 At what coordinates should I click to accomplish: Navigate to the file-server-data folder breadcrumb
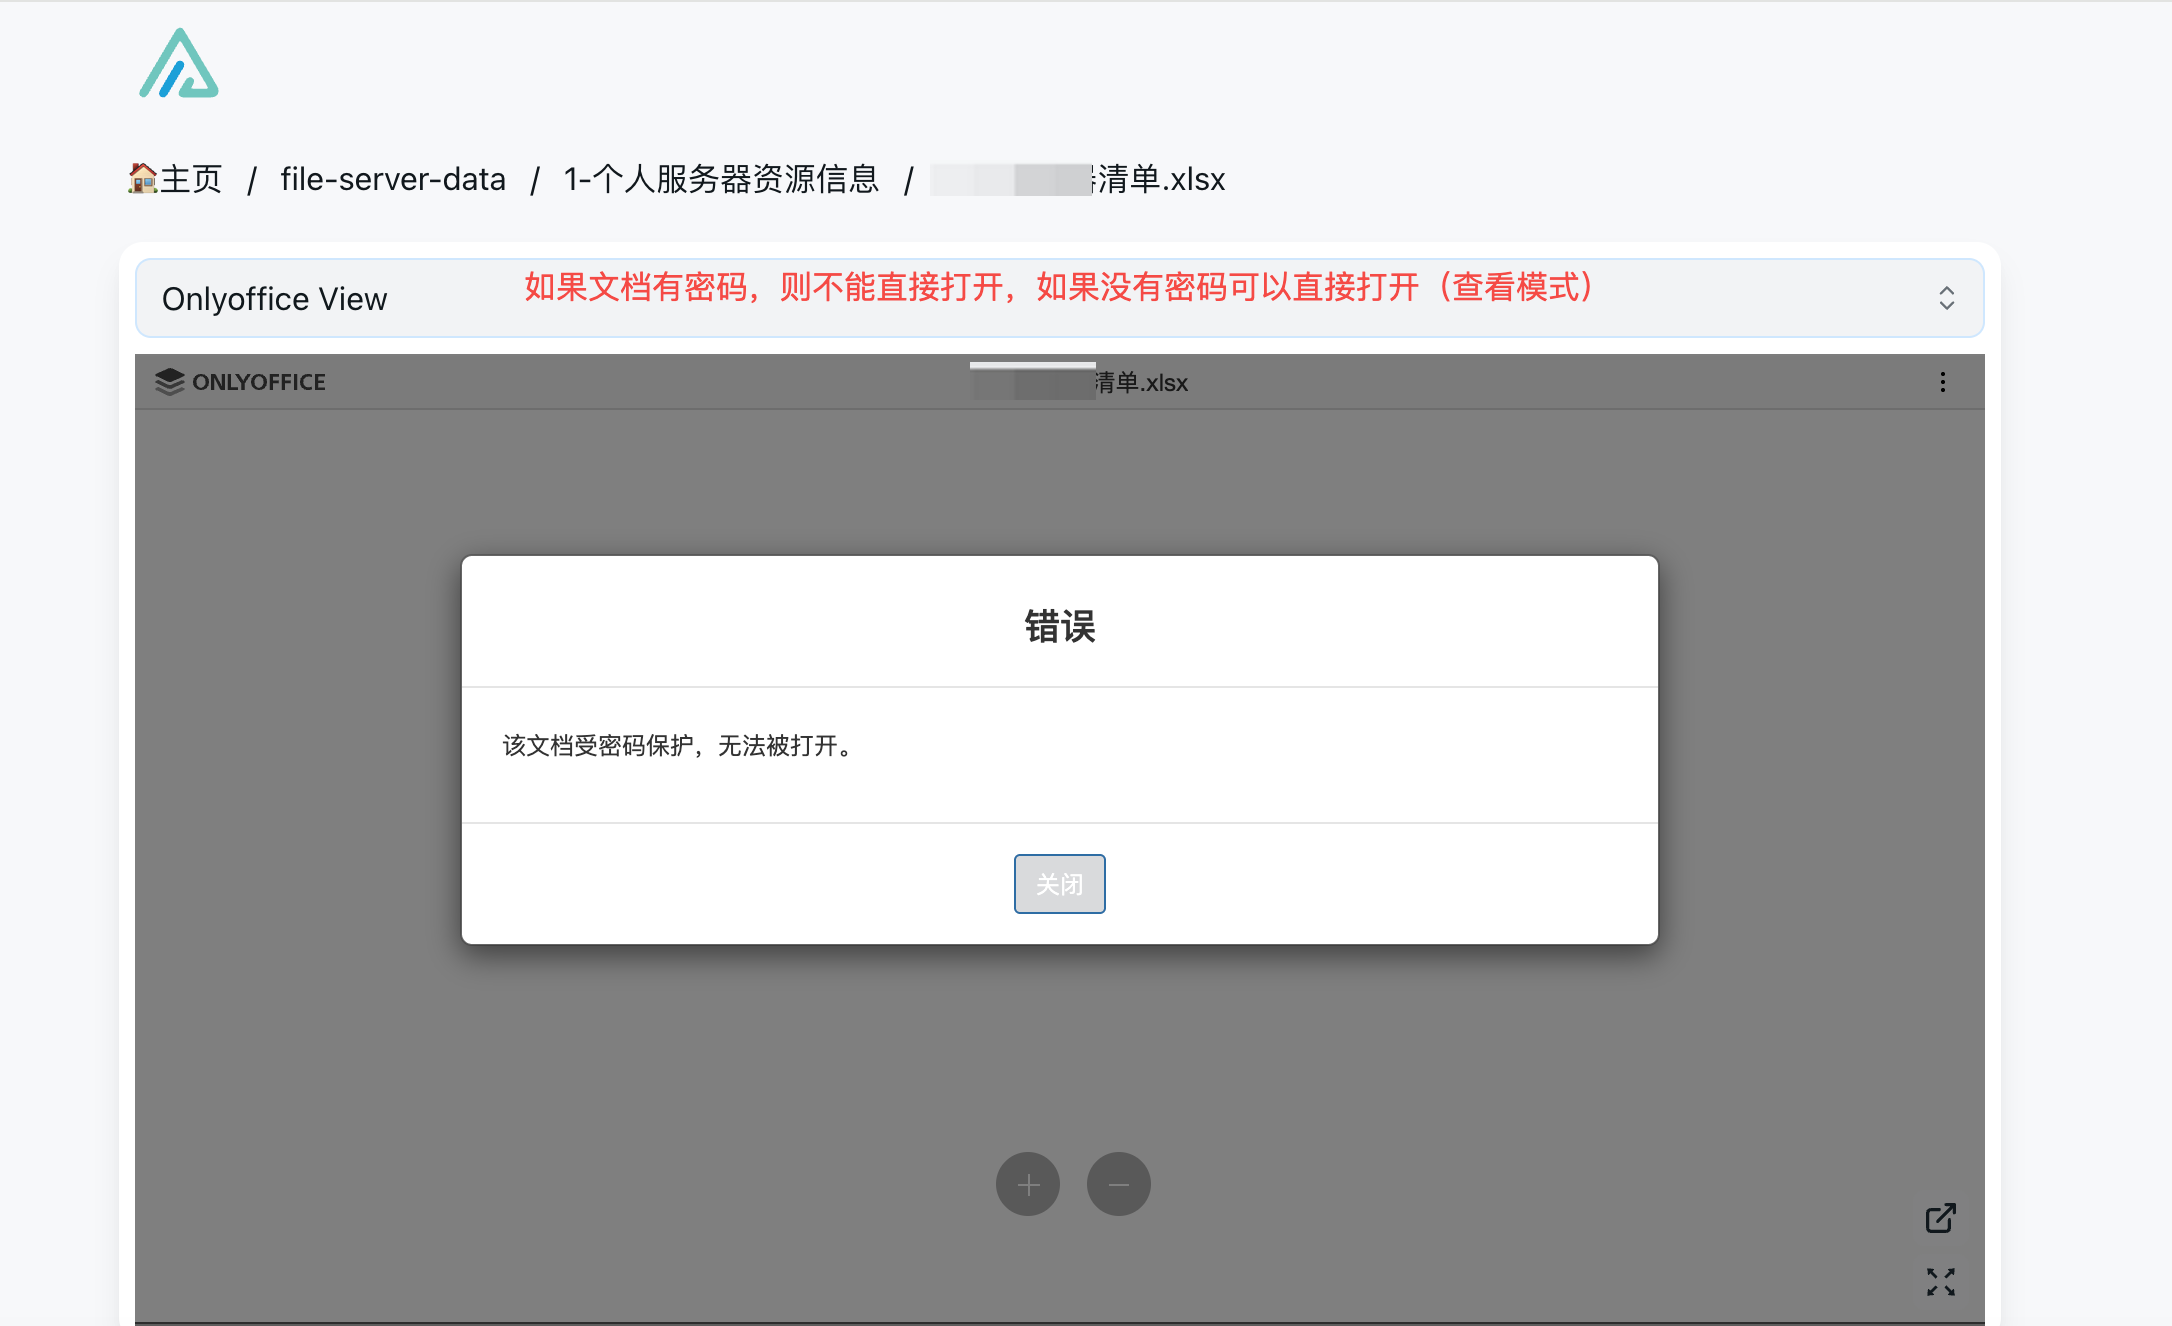click(393, 179)
